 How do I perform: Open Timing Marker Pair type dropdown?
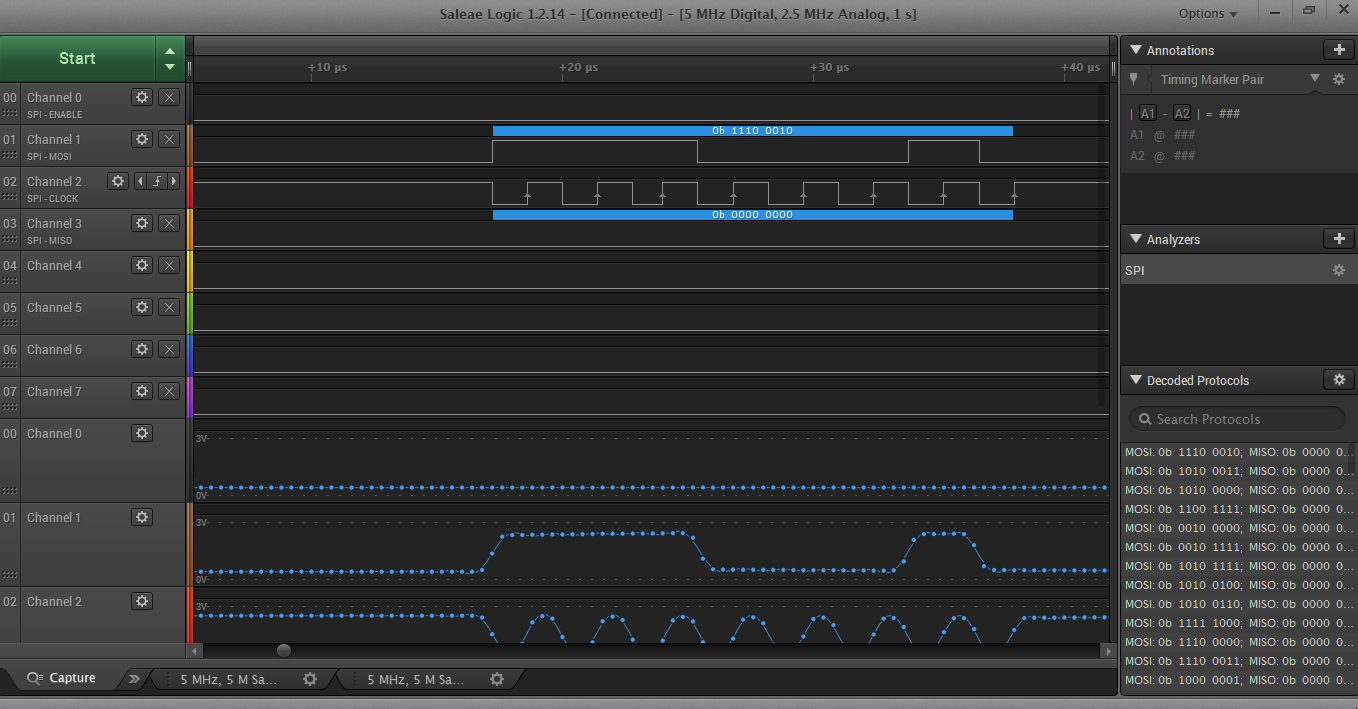[1315, 79]
